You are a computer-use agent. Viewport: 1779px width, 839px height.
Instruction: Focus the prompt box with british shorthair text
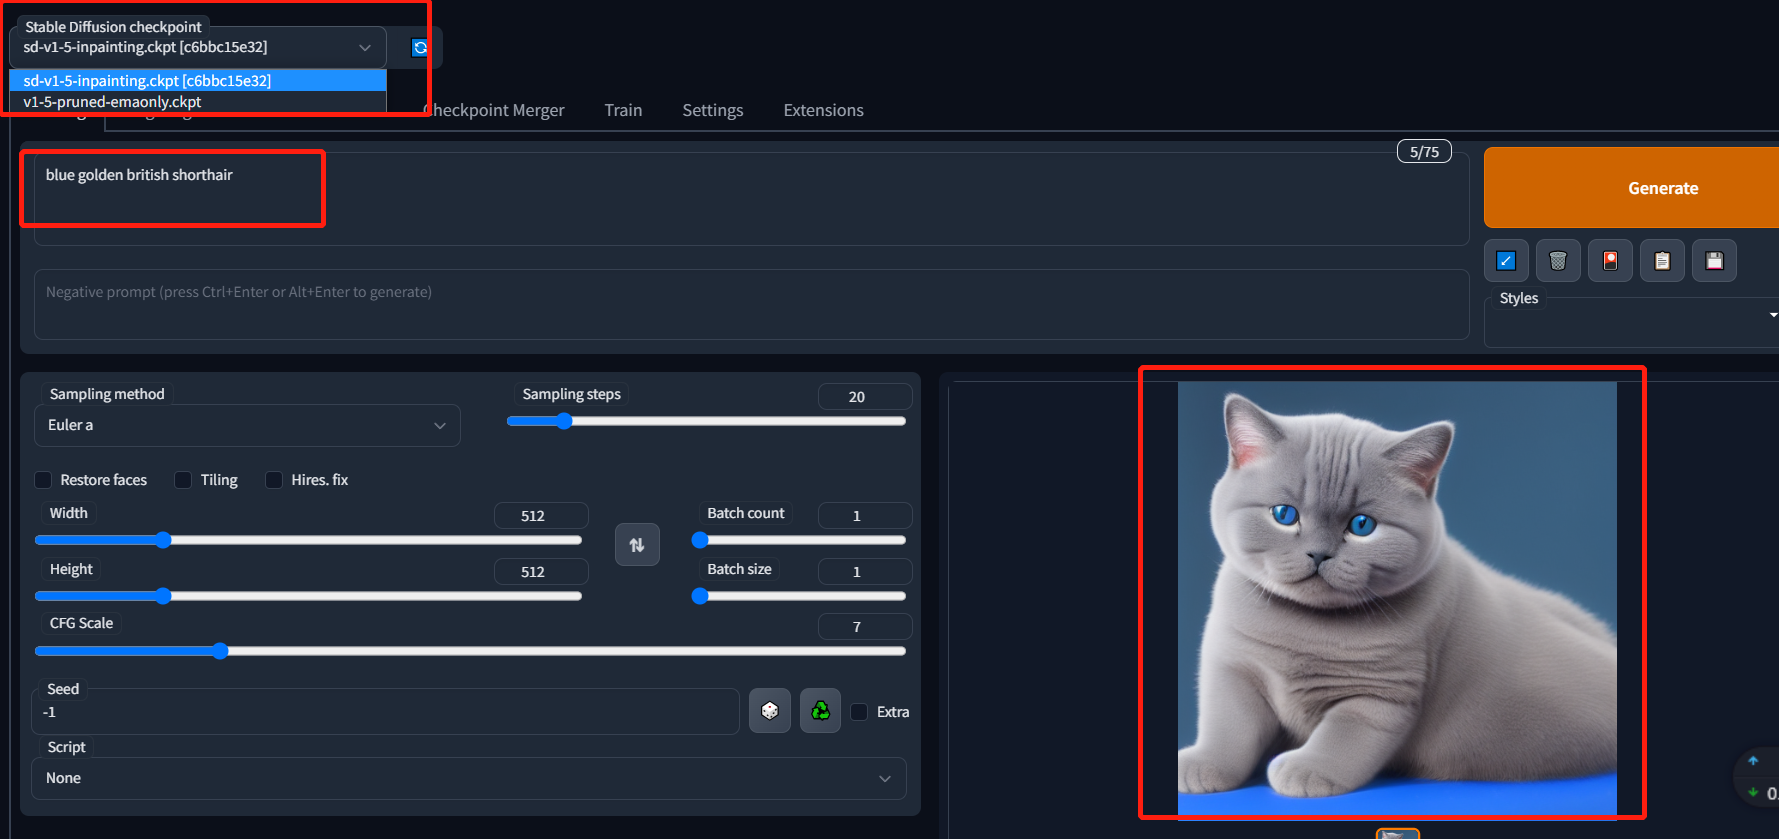tap(751, 199)
